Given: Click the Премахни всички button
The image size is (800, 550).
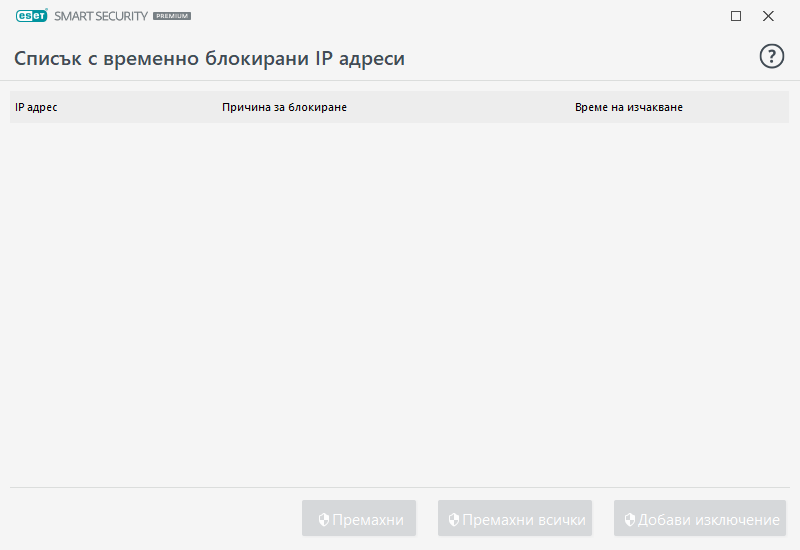Looking at the screenshot, I should [515, 518].
